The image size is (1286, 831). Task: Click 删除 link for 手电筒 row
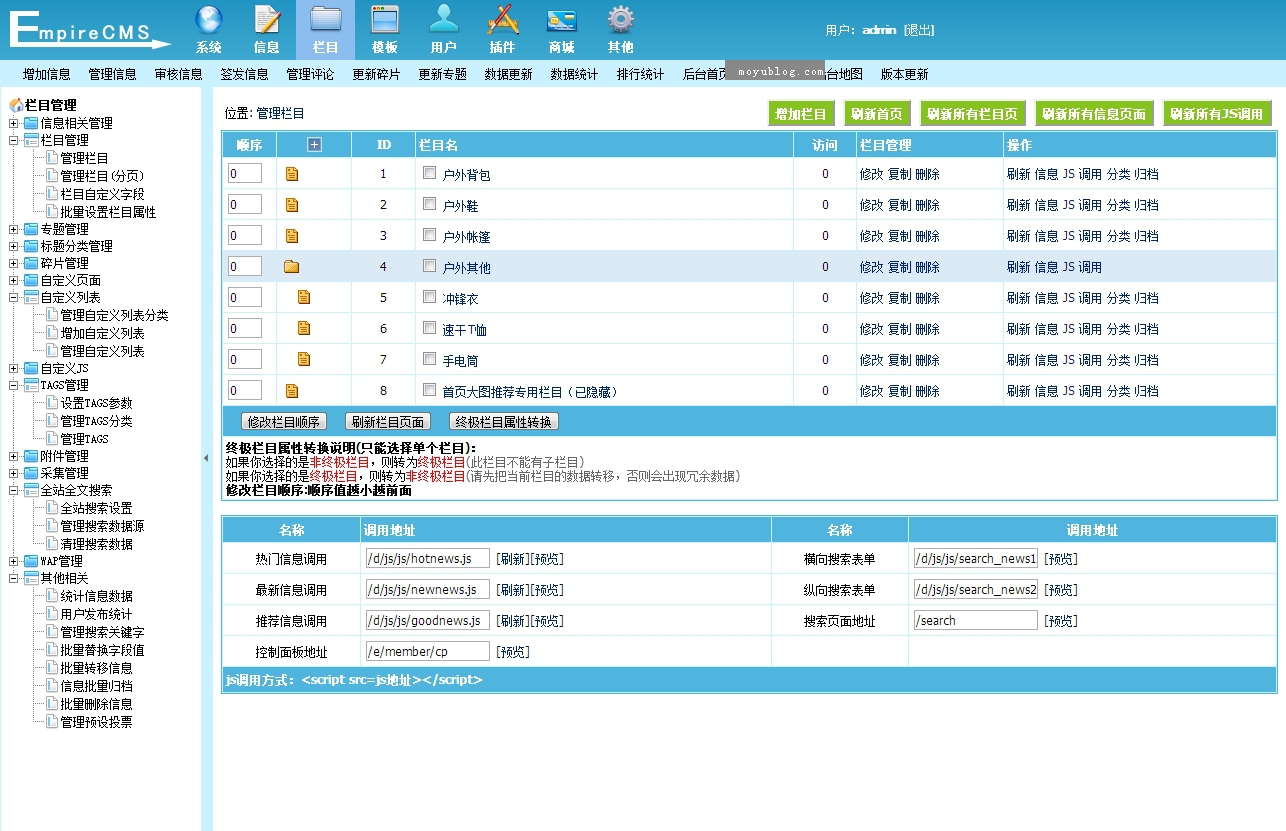click(x=928, y=360)
